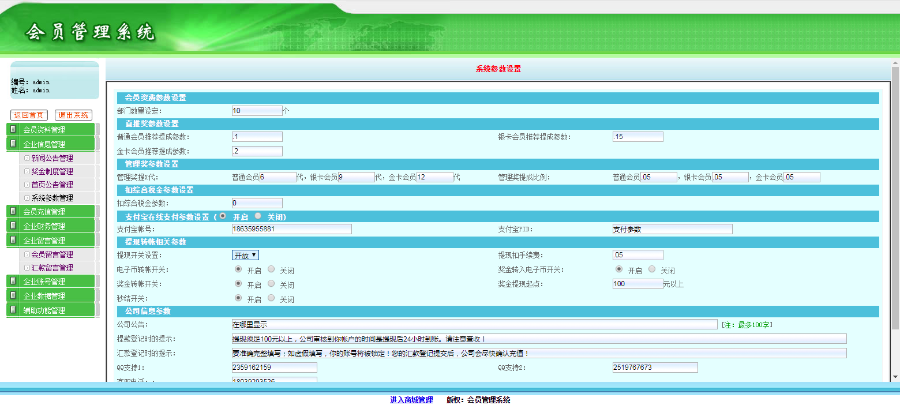This screenshot has width=900, height=405.
Task: Choose 开启 for 奖金转入电子币开关
Action: pos(619,268)
